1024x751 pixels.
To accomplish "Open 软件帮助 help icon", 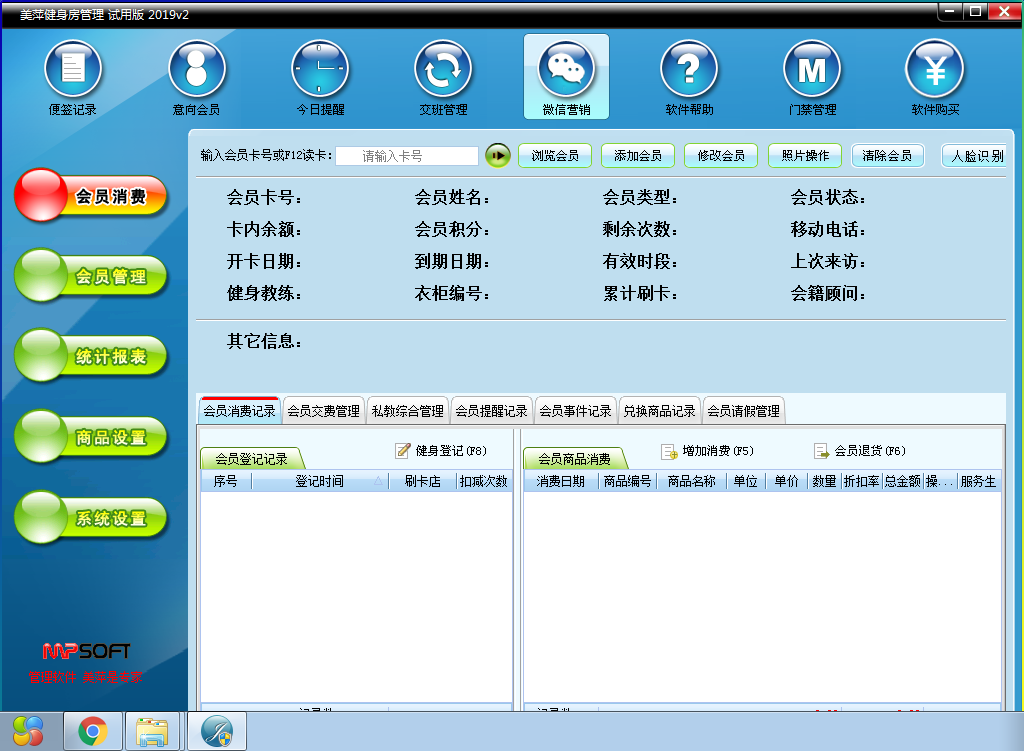I will [x=689, y=70].
